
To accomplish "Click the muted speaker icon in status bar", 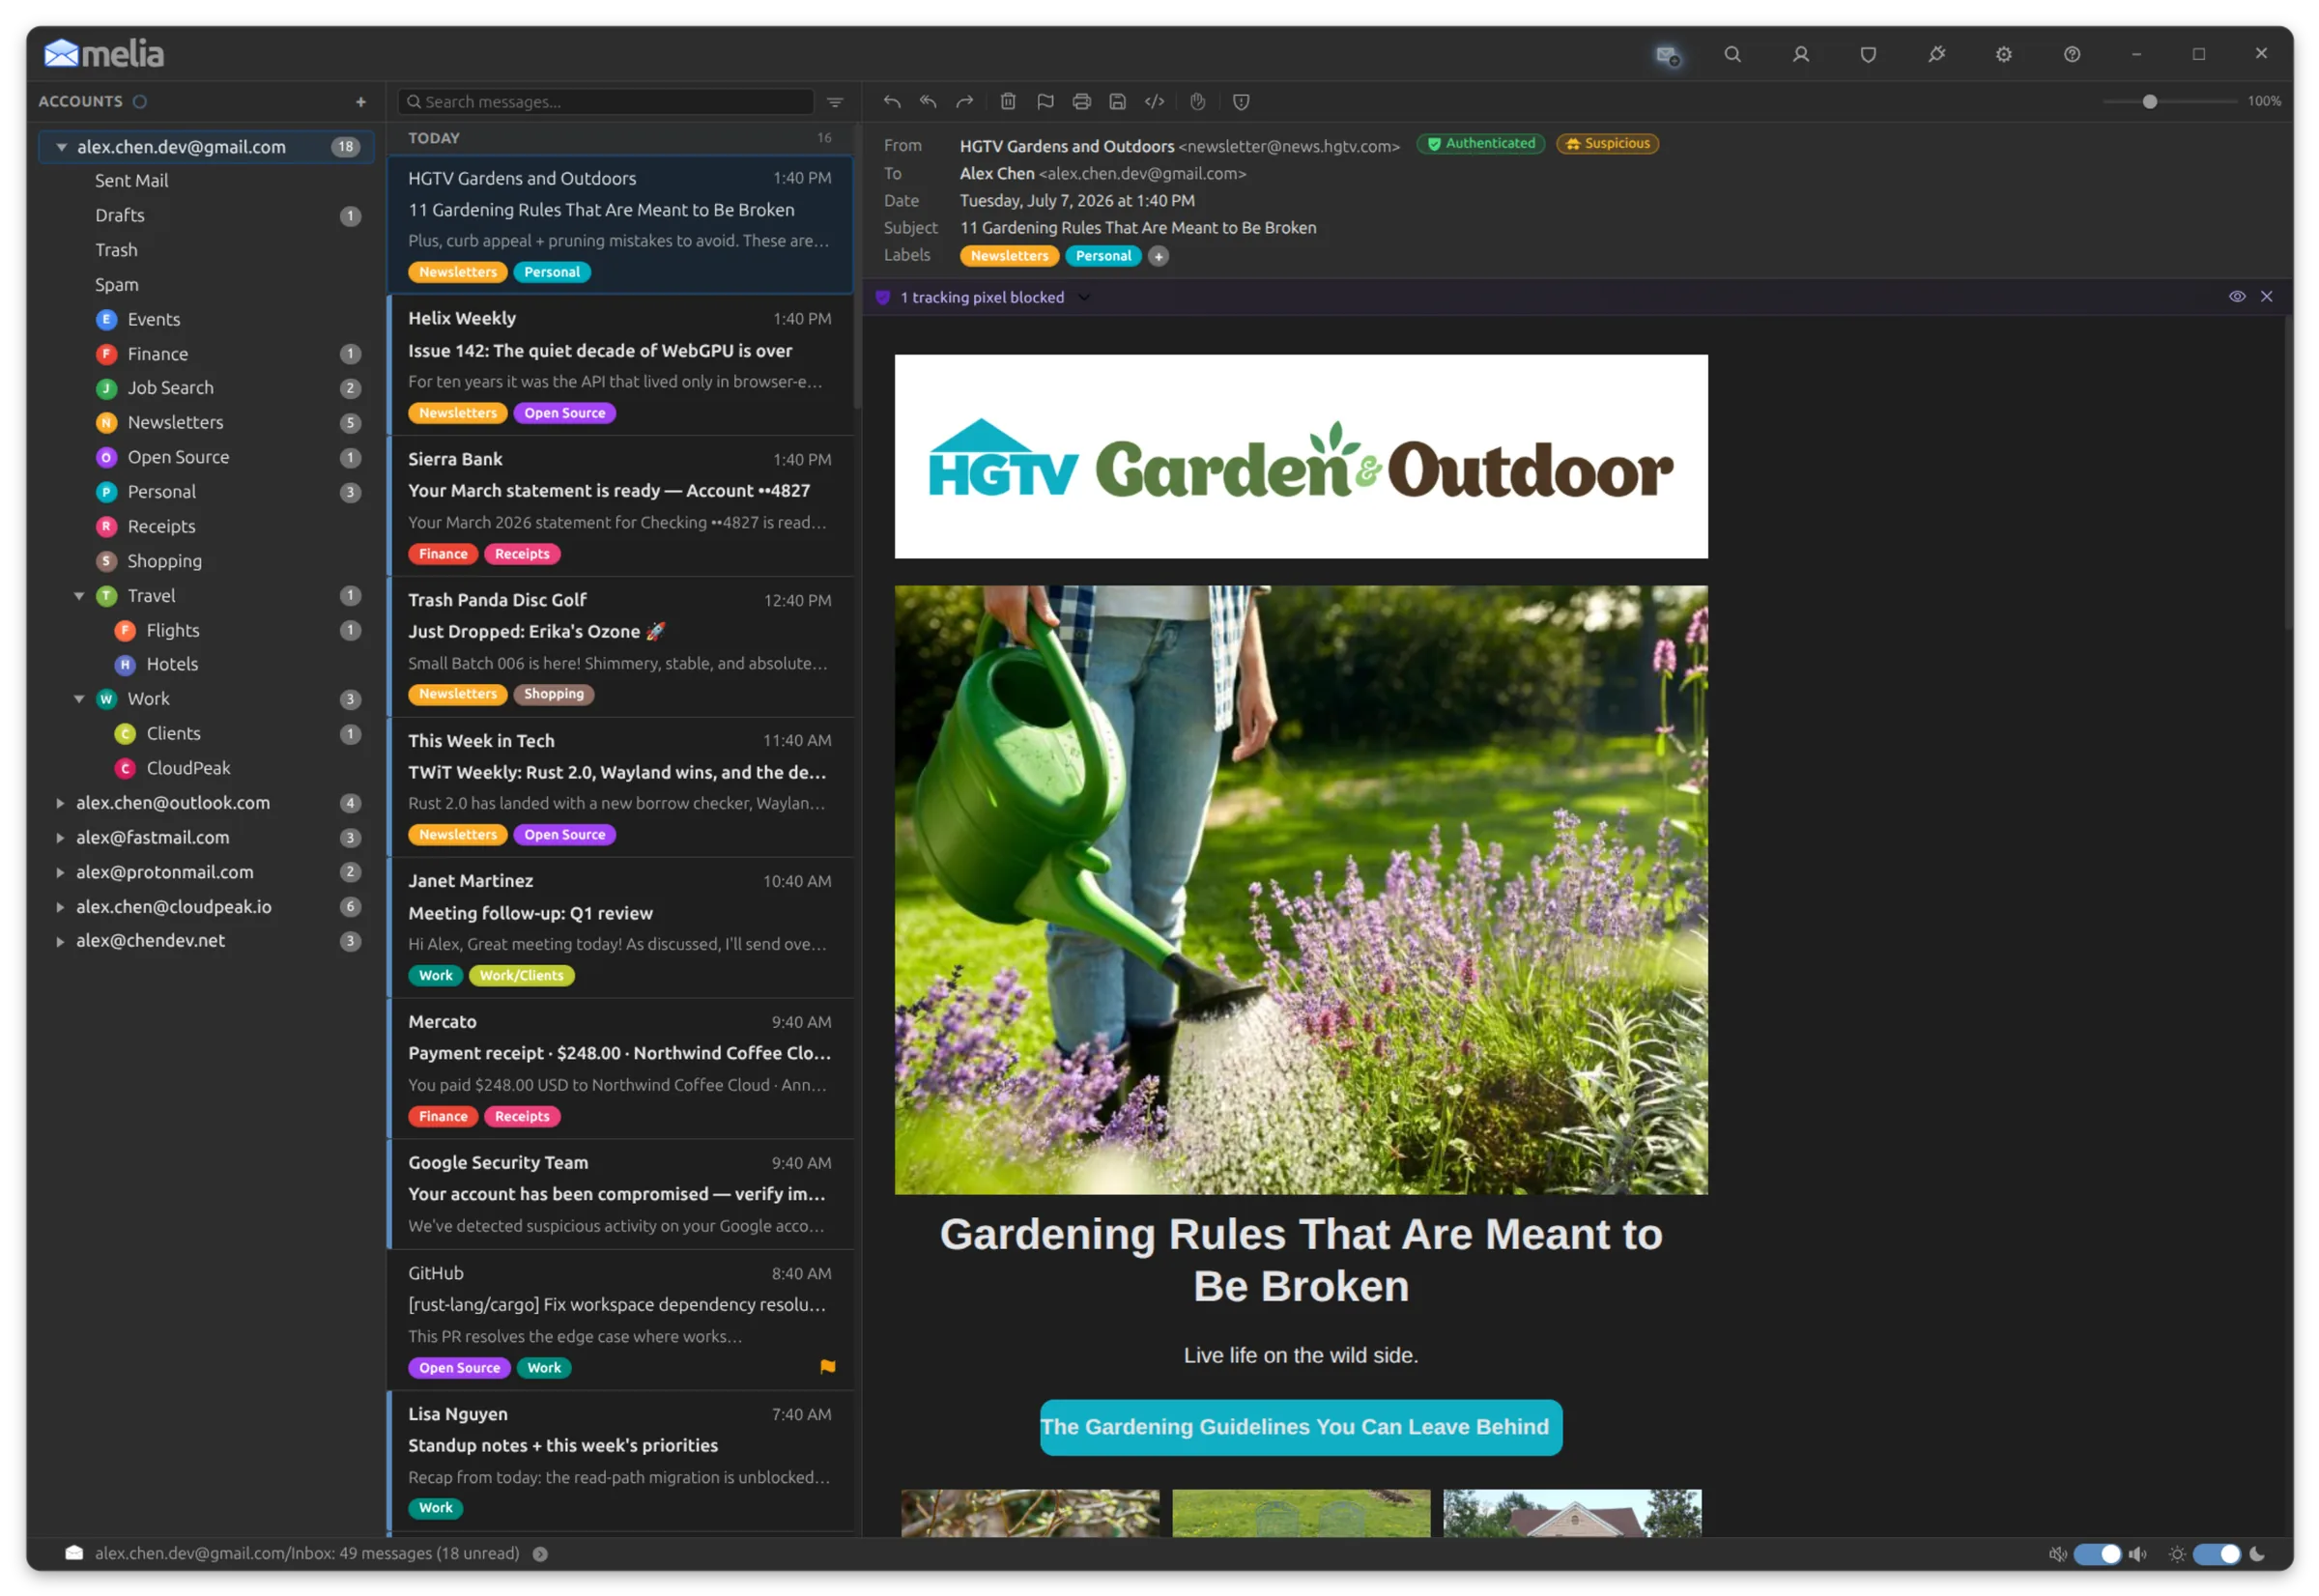I will pos(2058,1554).
